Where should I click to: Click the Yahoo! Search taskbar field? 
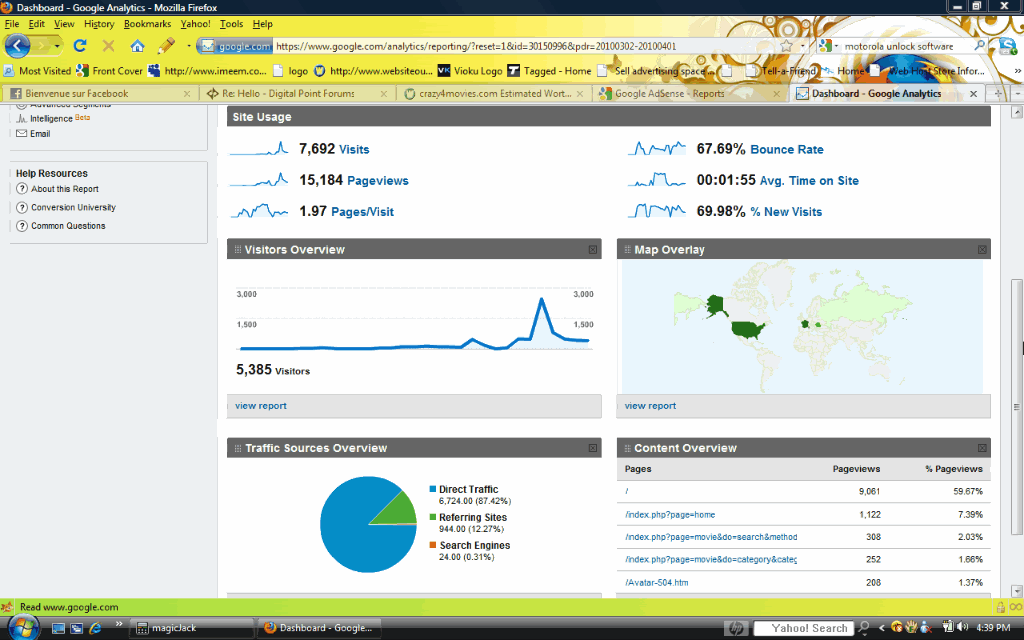[x=804, y=628]
